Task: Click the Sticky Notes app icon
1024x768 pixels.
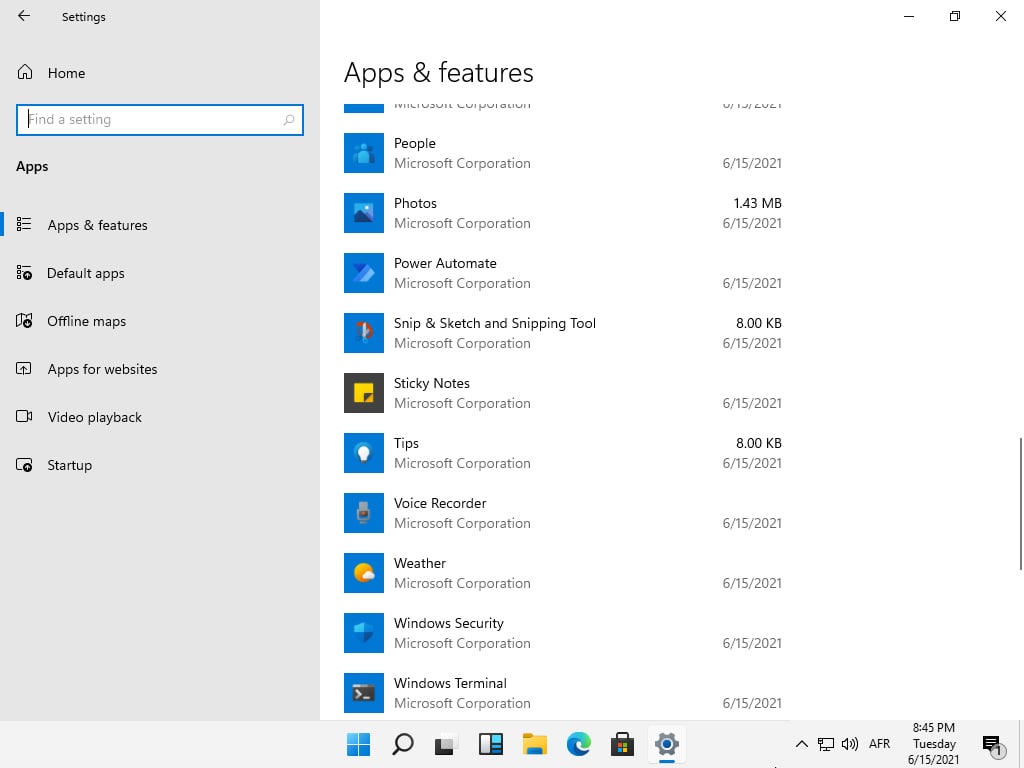Action: 364,393
